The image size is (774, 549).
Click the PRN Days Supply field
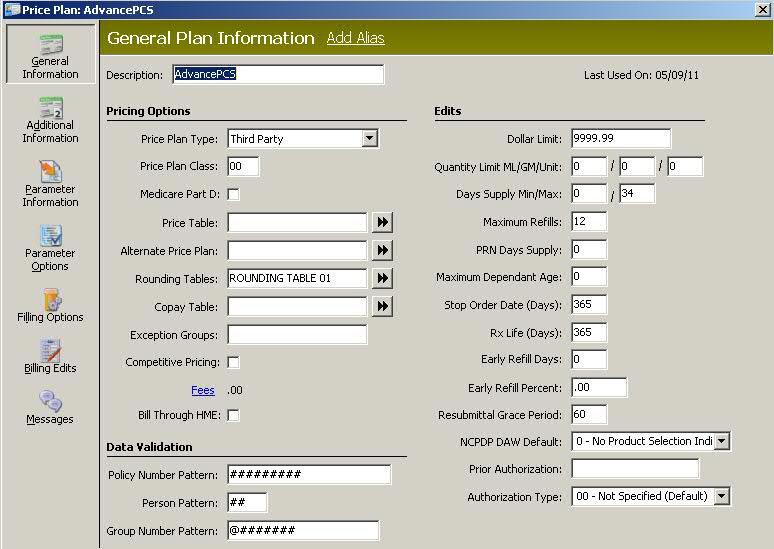coord(589,249)
